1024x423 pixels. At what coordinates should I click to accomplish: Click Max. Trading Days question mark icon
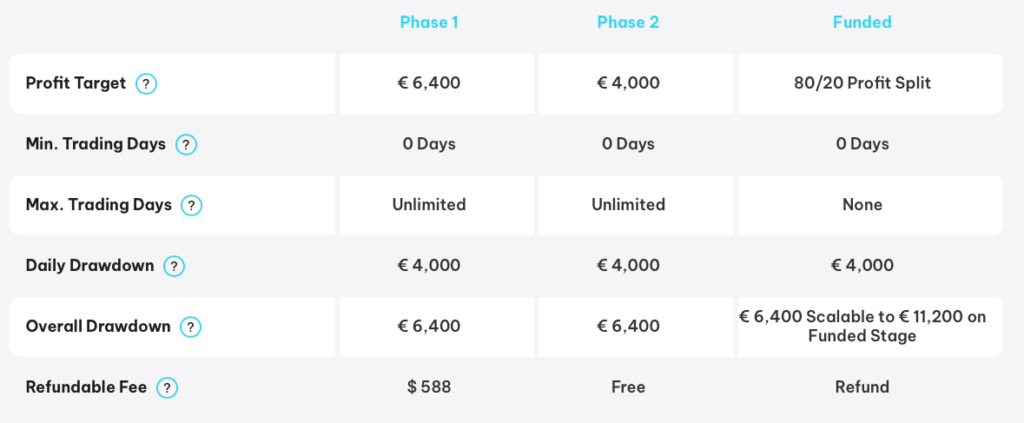191,206
